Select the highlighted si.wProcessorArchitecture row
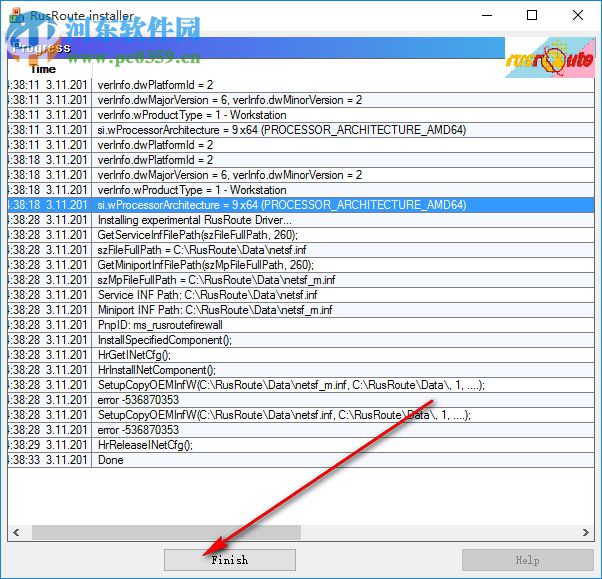The image size is (602, 579). (301, 205)
